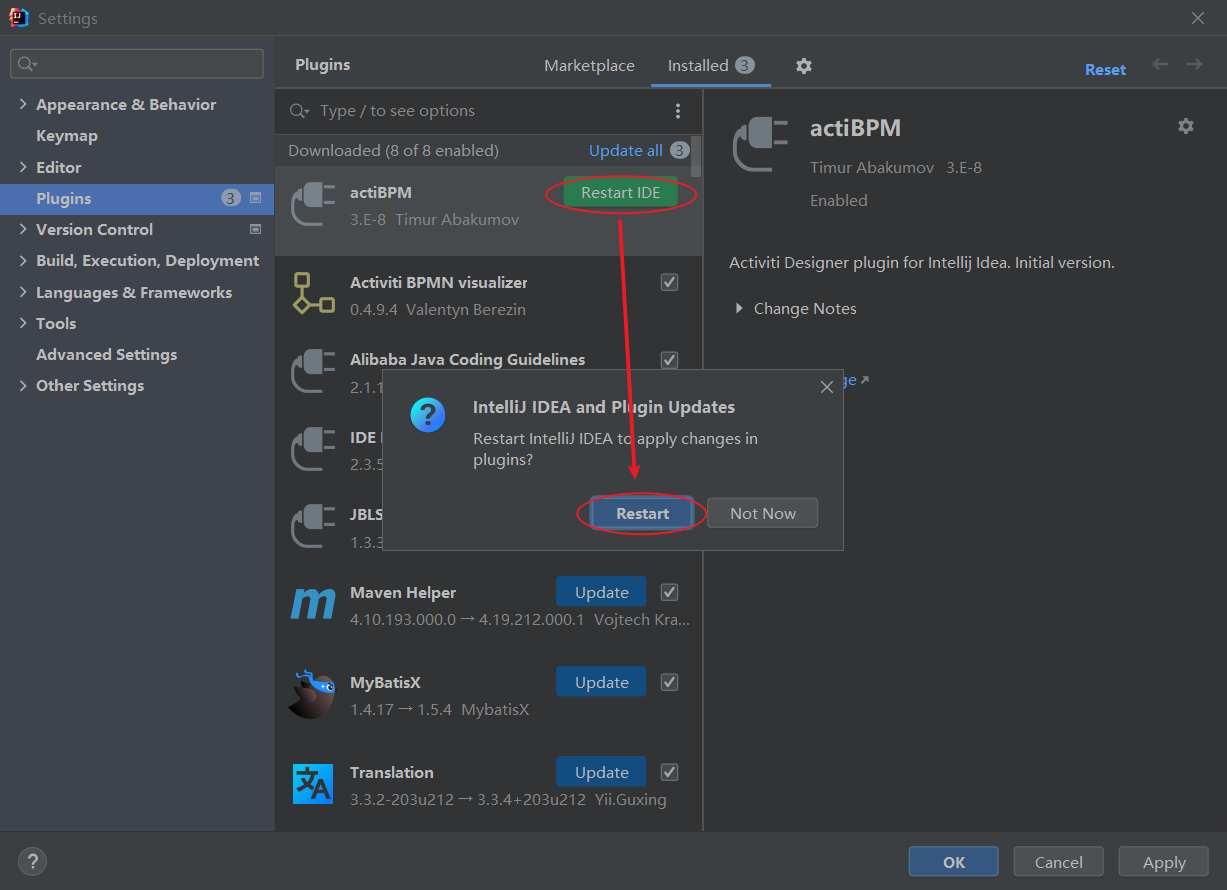Click the Translation plugin icon

pos(312,784)
